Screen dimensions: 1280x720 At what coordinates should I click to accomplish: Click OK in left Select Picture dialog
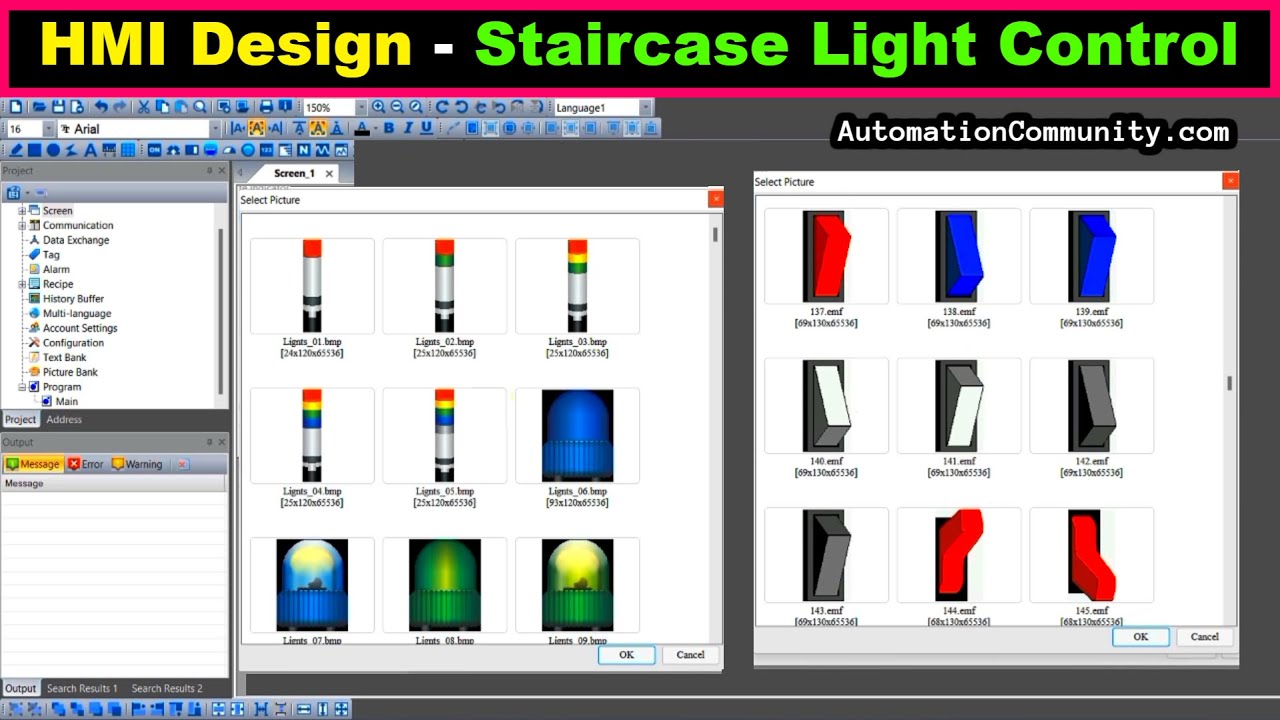tap(626, 655)
